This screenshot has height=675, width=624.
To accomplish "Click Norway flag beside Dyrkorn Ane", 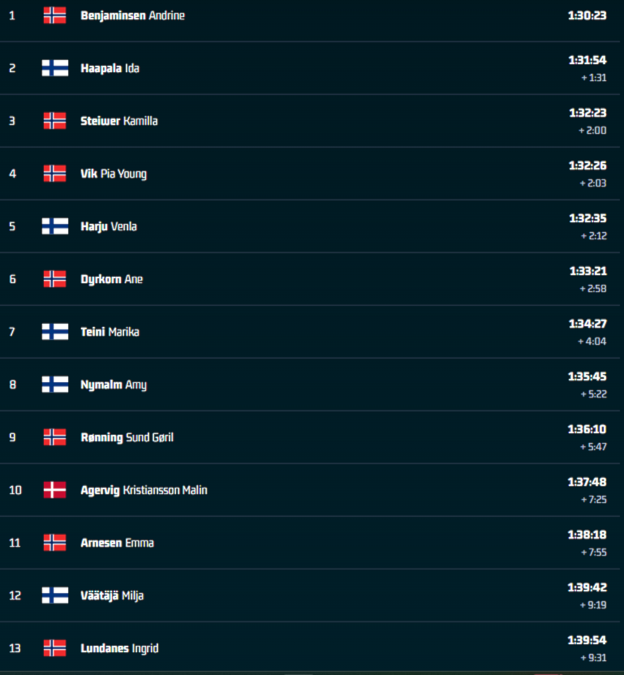I will [x=55, y=279].
